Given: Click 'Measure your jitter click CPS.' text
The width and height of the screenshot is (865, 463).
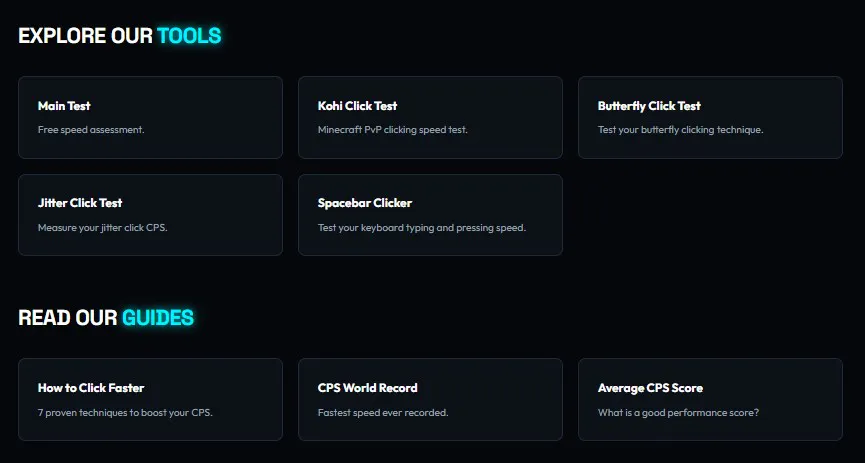Looking at the screenshot, I should 103,227.
